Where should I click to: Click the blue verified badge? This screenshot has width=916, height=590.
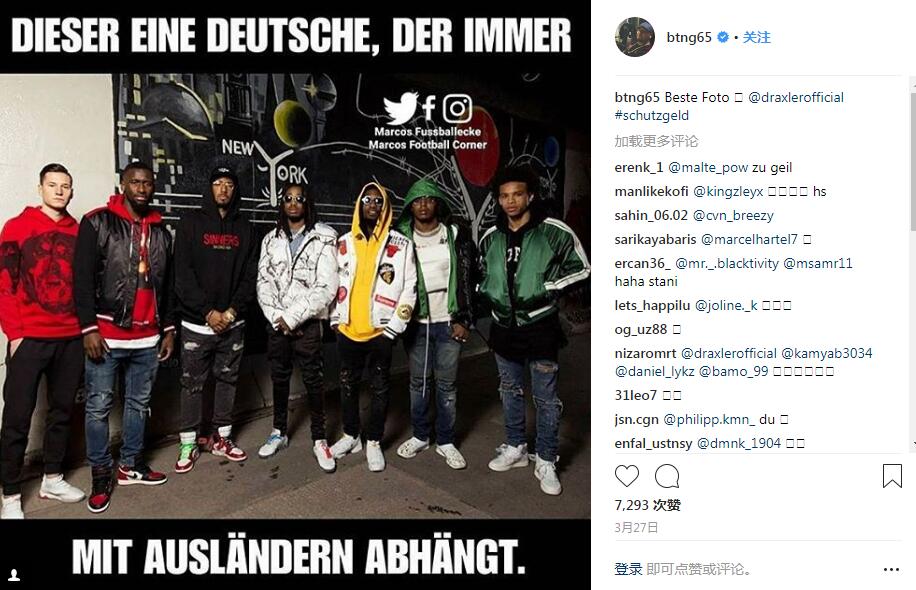click(x=723, y=37)
